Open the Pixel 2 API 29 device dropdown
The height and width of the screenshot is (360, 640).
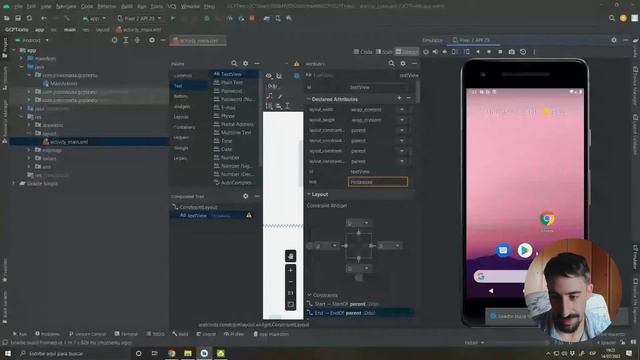139,18
